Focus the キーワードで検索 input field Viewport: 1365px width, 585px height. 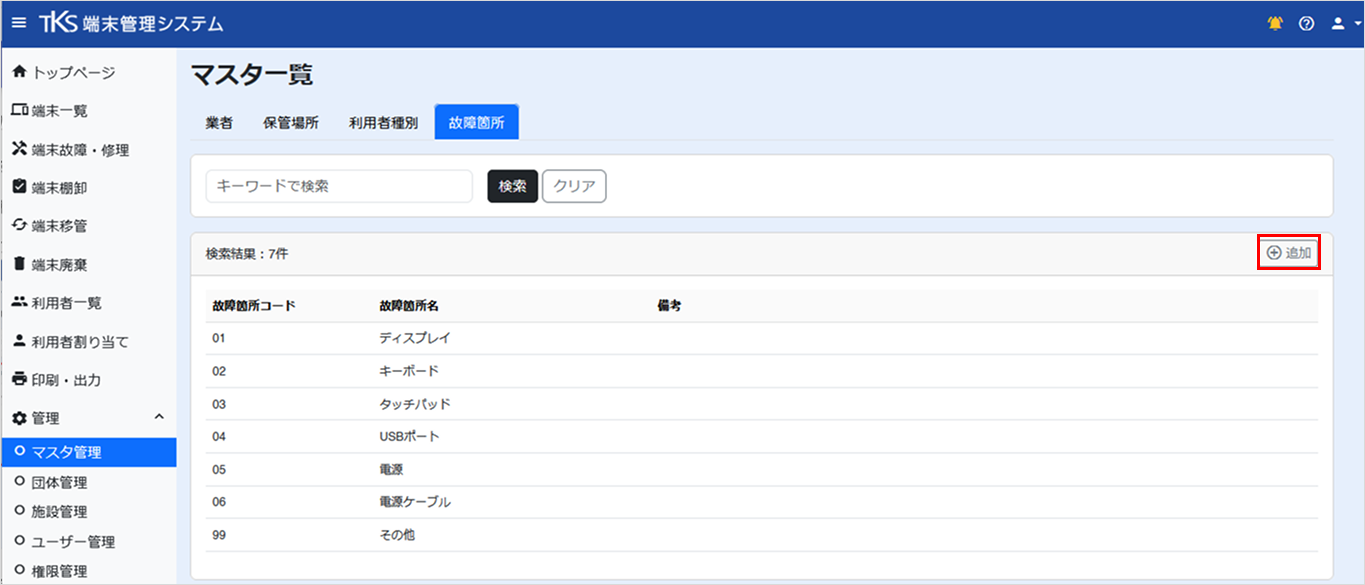pyautogui.click(x=339, y=186)
